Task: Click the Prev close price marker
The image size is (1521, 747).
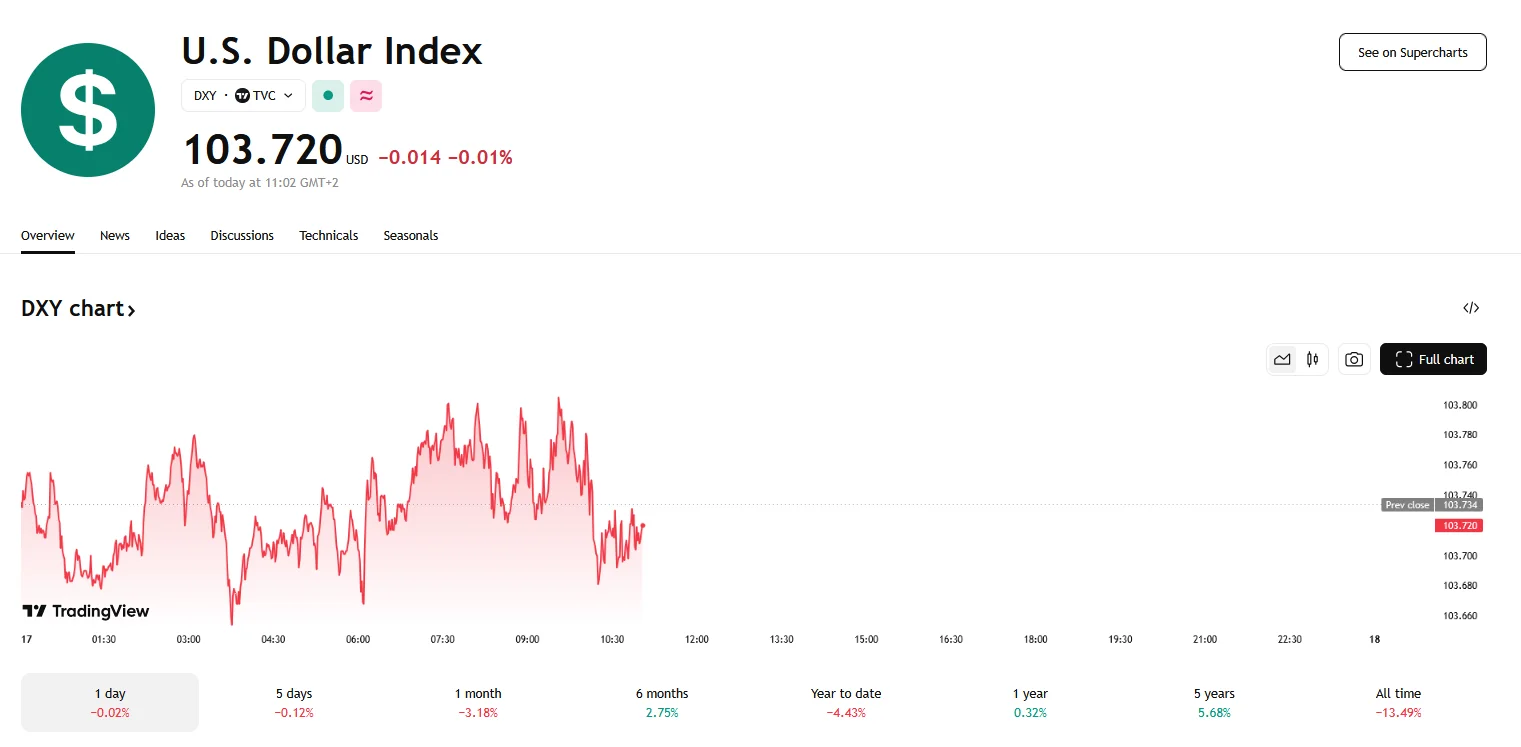Action: 1431,505
